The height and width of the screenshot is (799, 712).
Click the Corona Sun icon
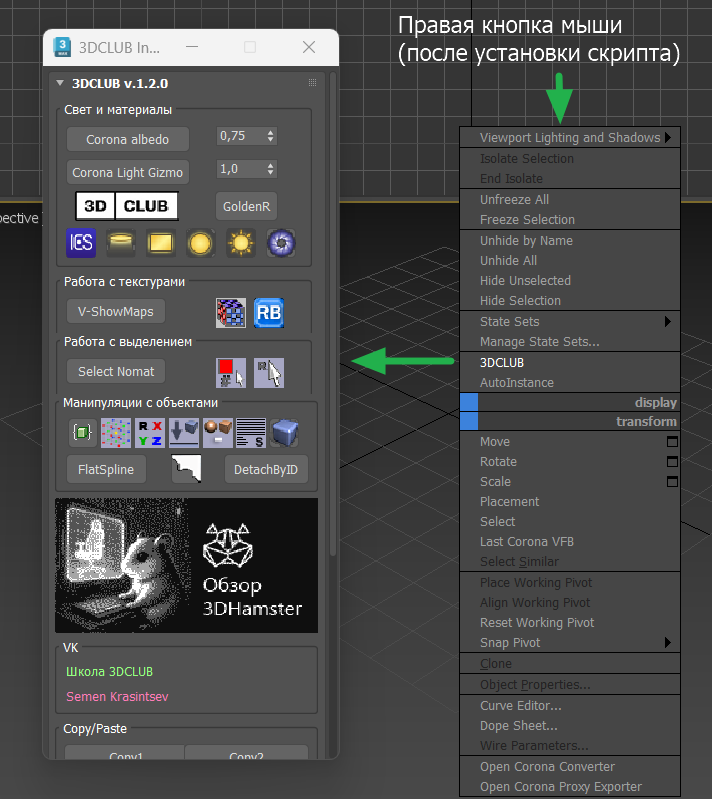pyautogui.click(x=241, y=243)
